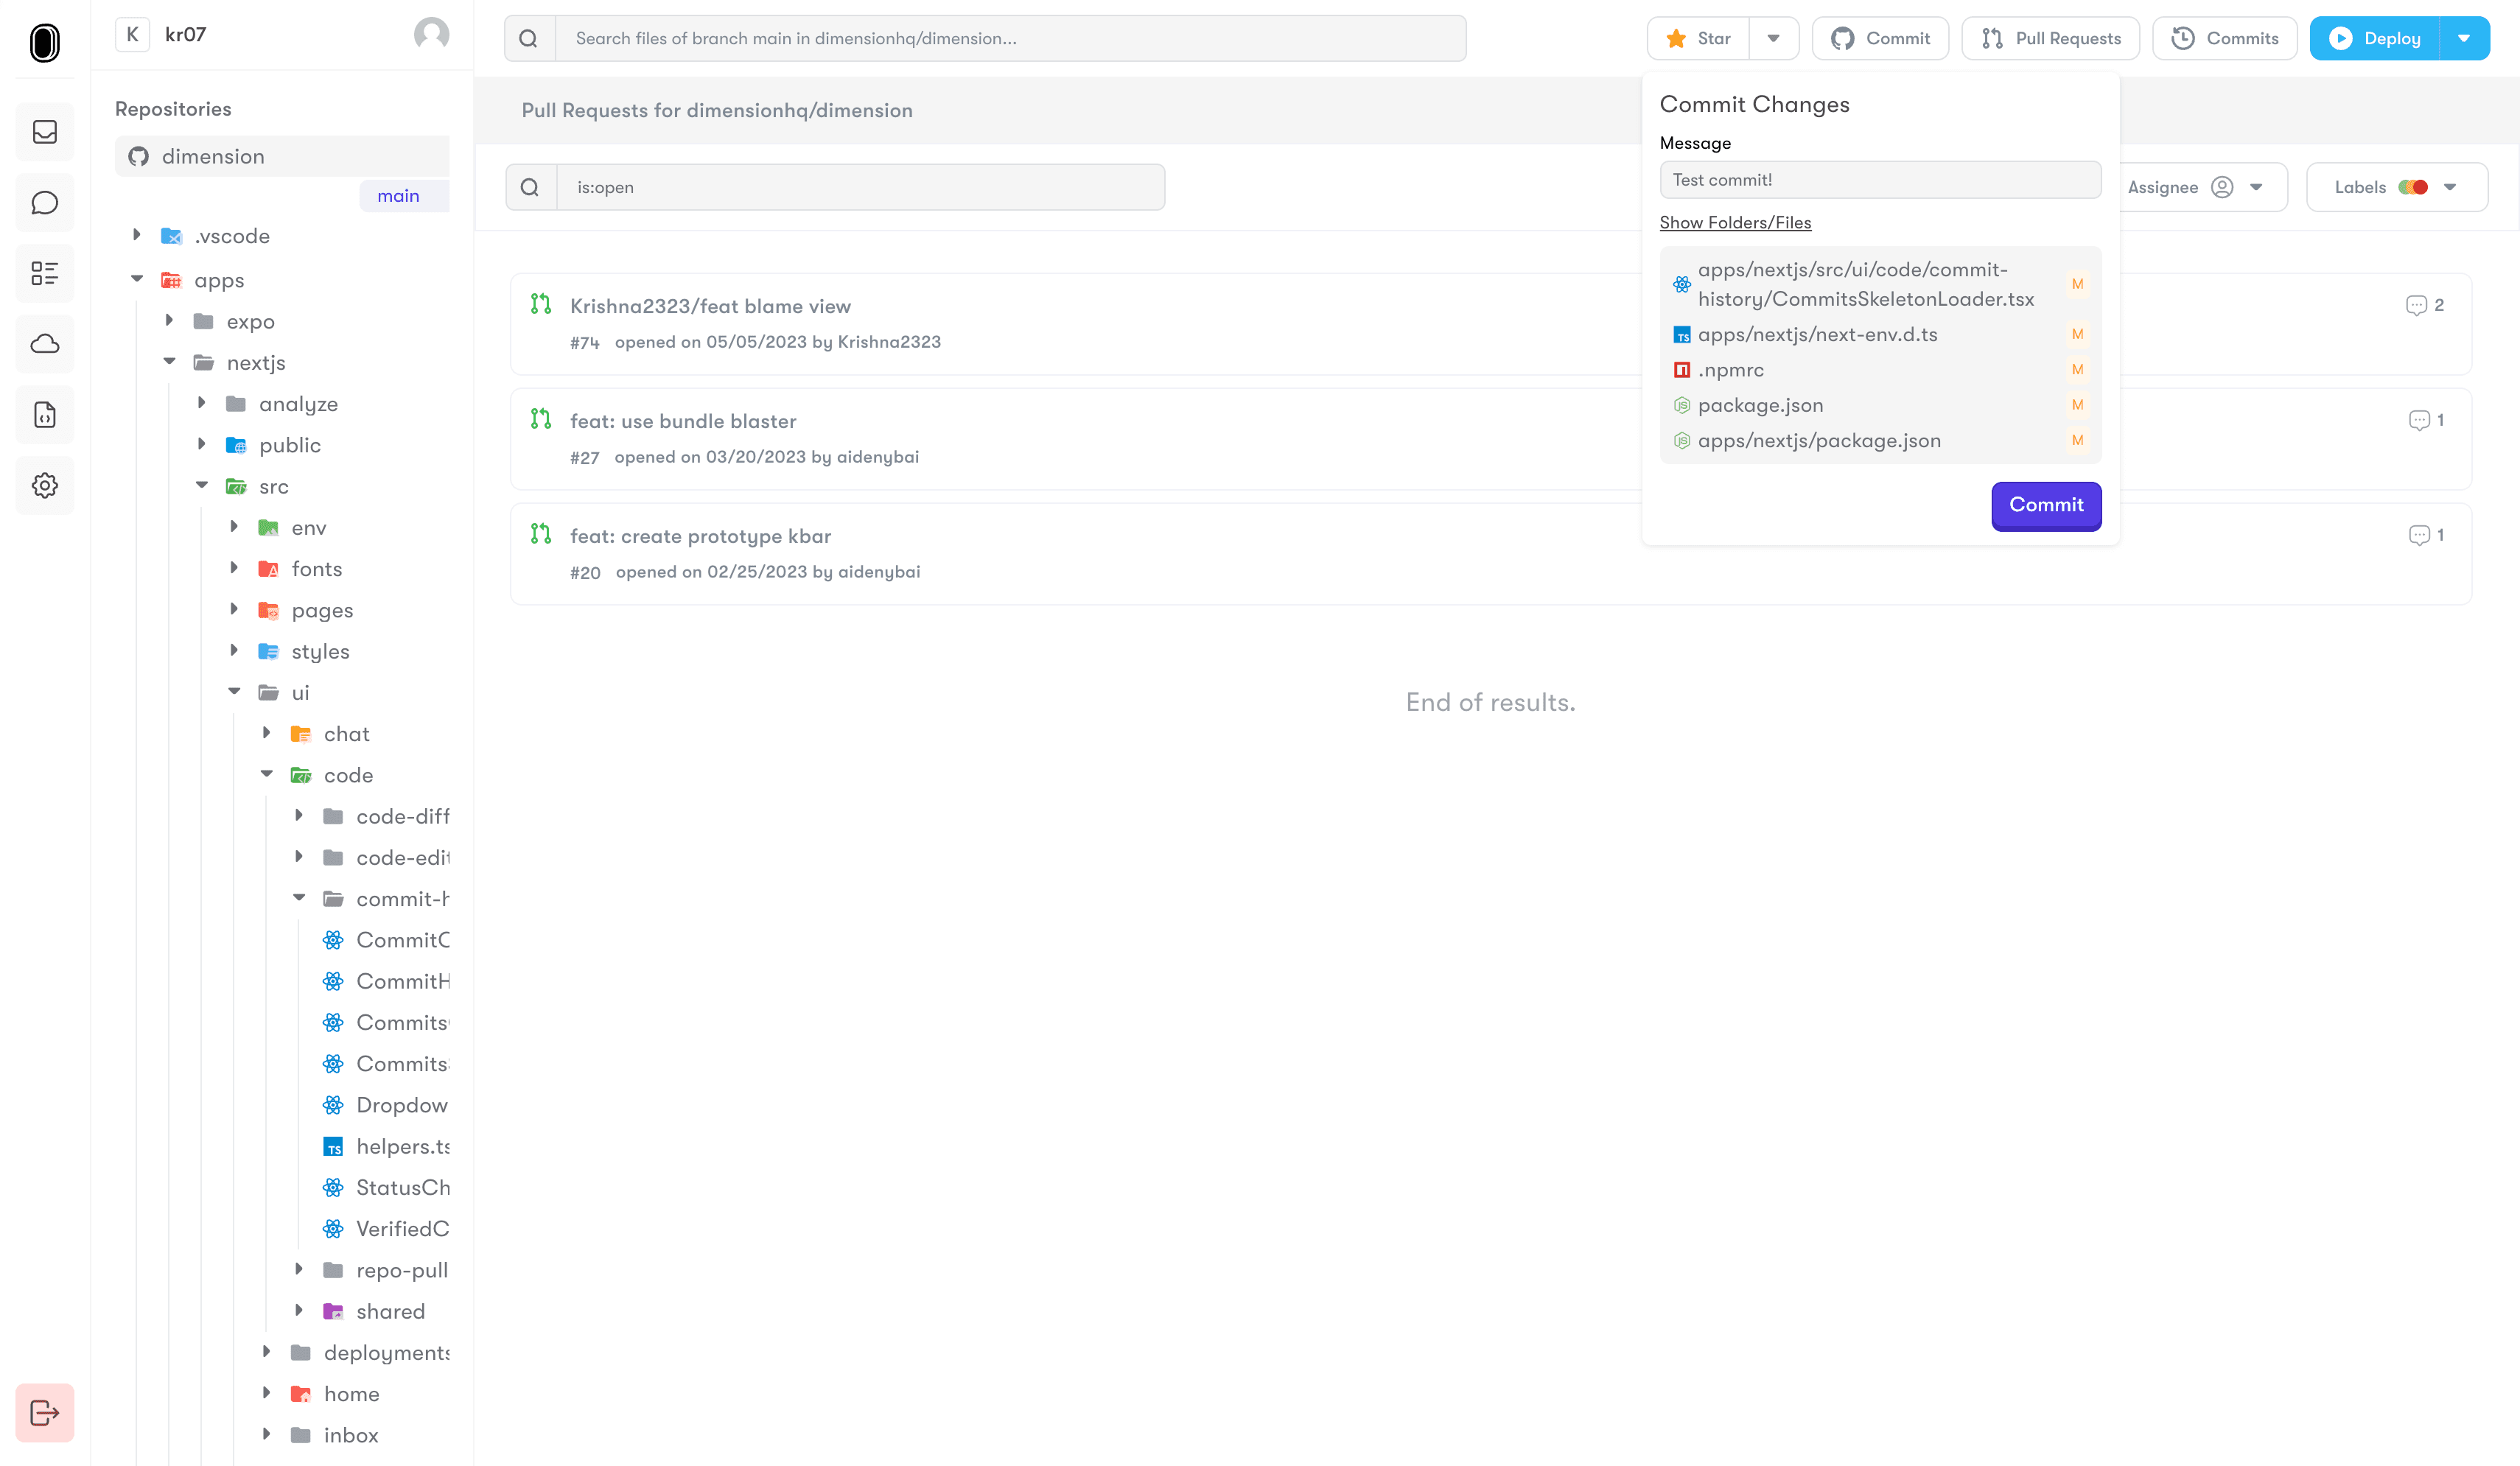
Task: Expand the styles folder
Action: 234,650
